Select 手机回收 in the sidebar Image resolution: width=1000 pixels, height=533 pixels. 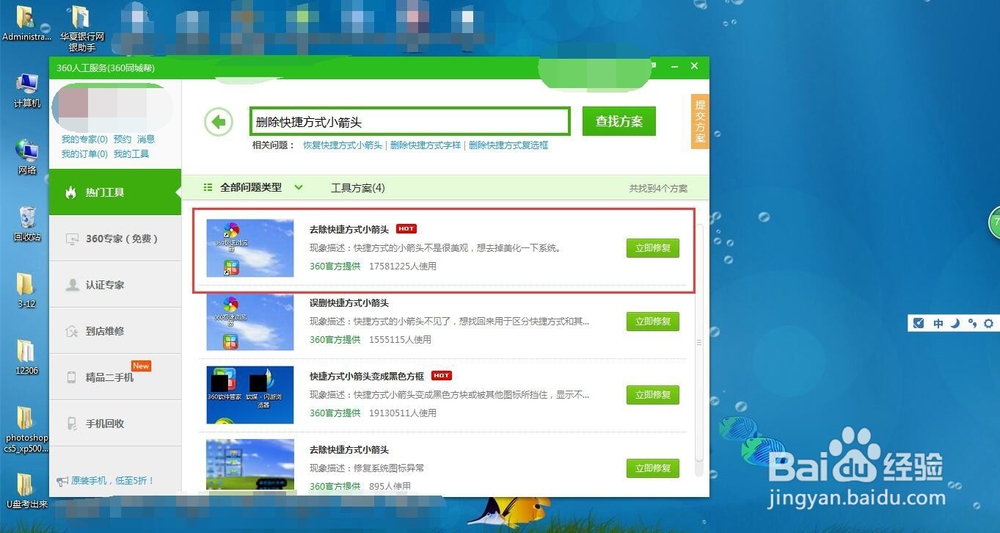pos(115,423)
